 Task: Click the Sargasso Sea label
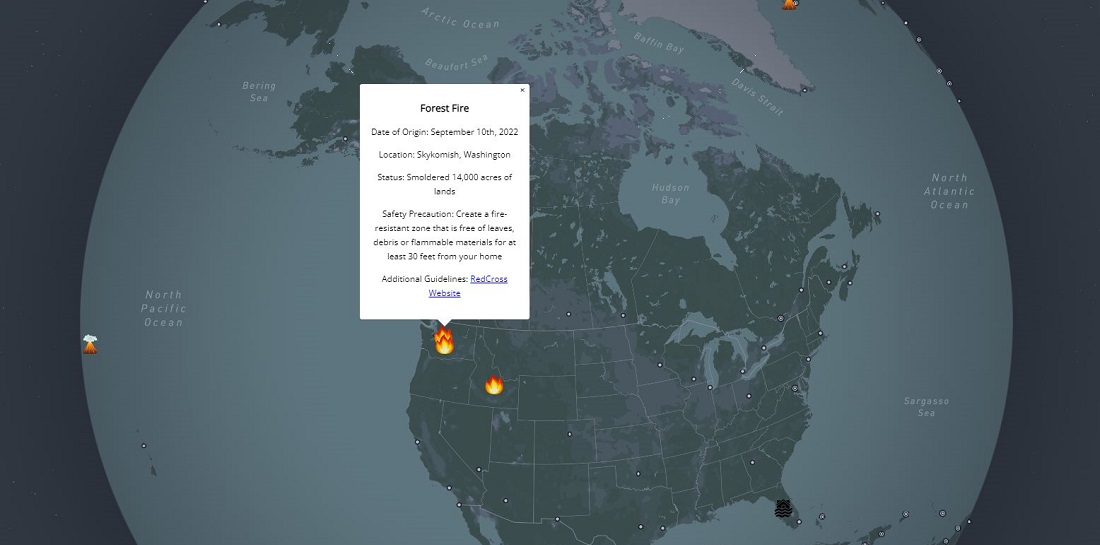pyautogui.click(x=926, y=407)
